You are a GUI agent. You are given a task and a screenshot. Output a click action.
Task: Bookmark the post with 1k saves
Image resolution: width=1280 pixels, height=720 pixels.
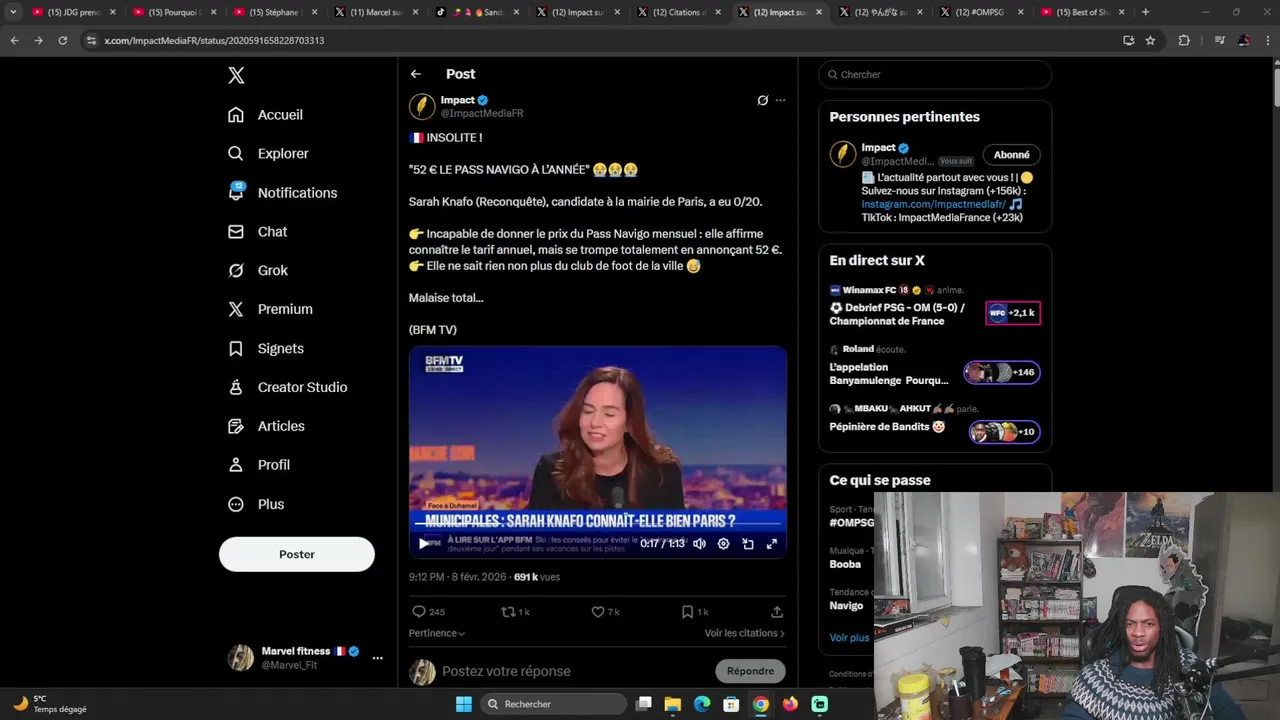click(x=695, y=612)
